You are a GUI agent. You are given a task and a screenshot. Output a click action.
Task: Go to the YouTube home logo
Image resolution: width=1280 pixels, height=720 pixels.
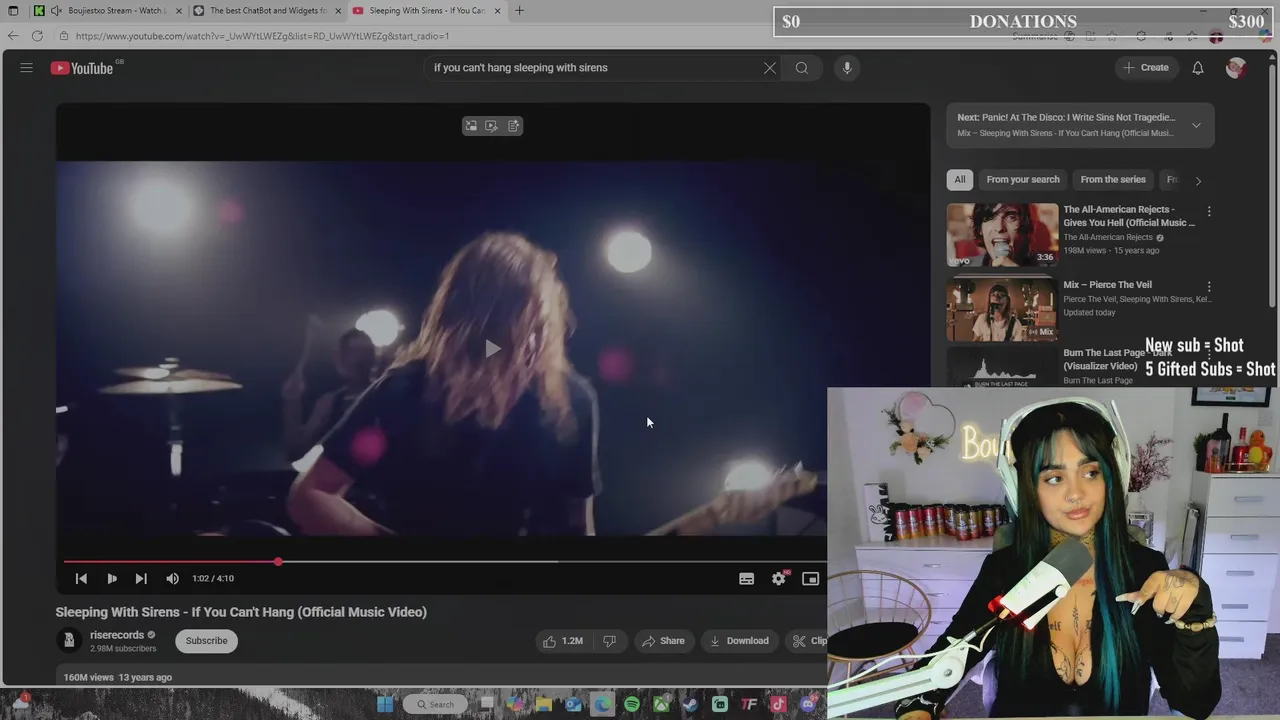click(82, 68)
